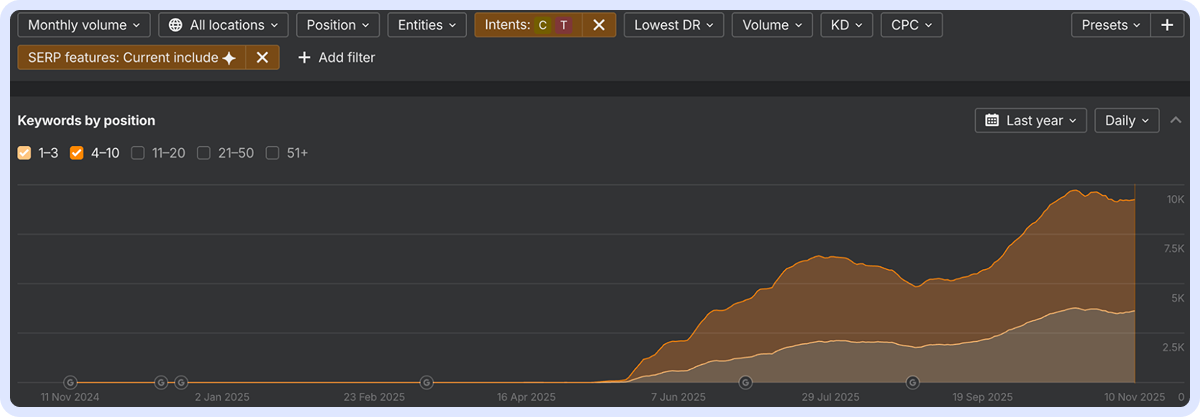Remove the SERP features filter
This screenshot has height=417, width=1200.
pos(262,58)
